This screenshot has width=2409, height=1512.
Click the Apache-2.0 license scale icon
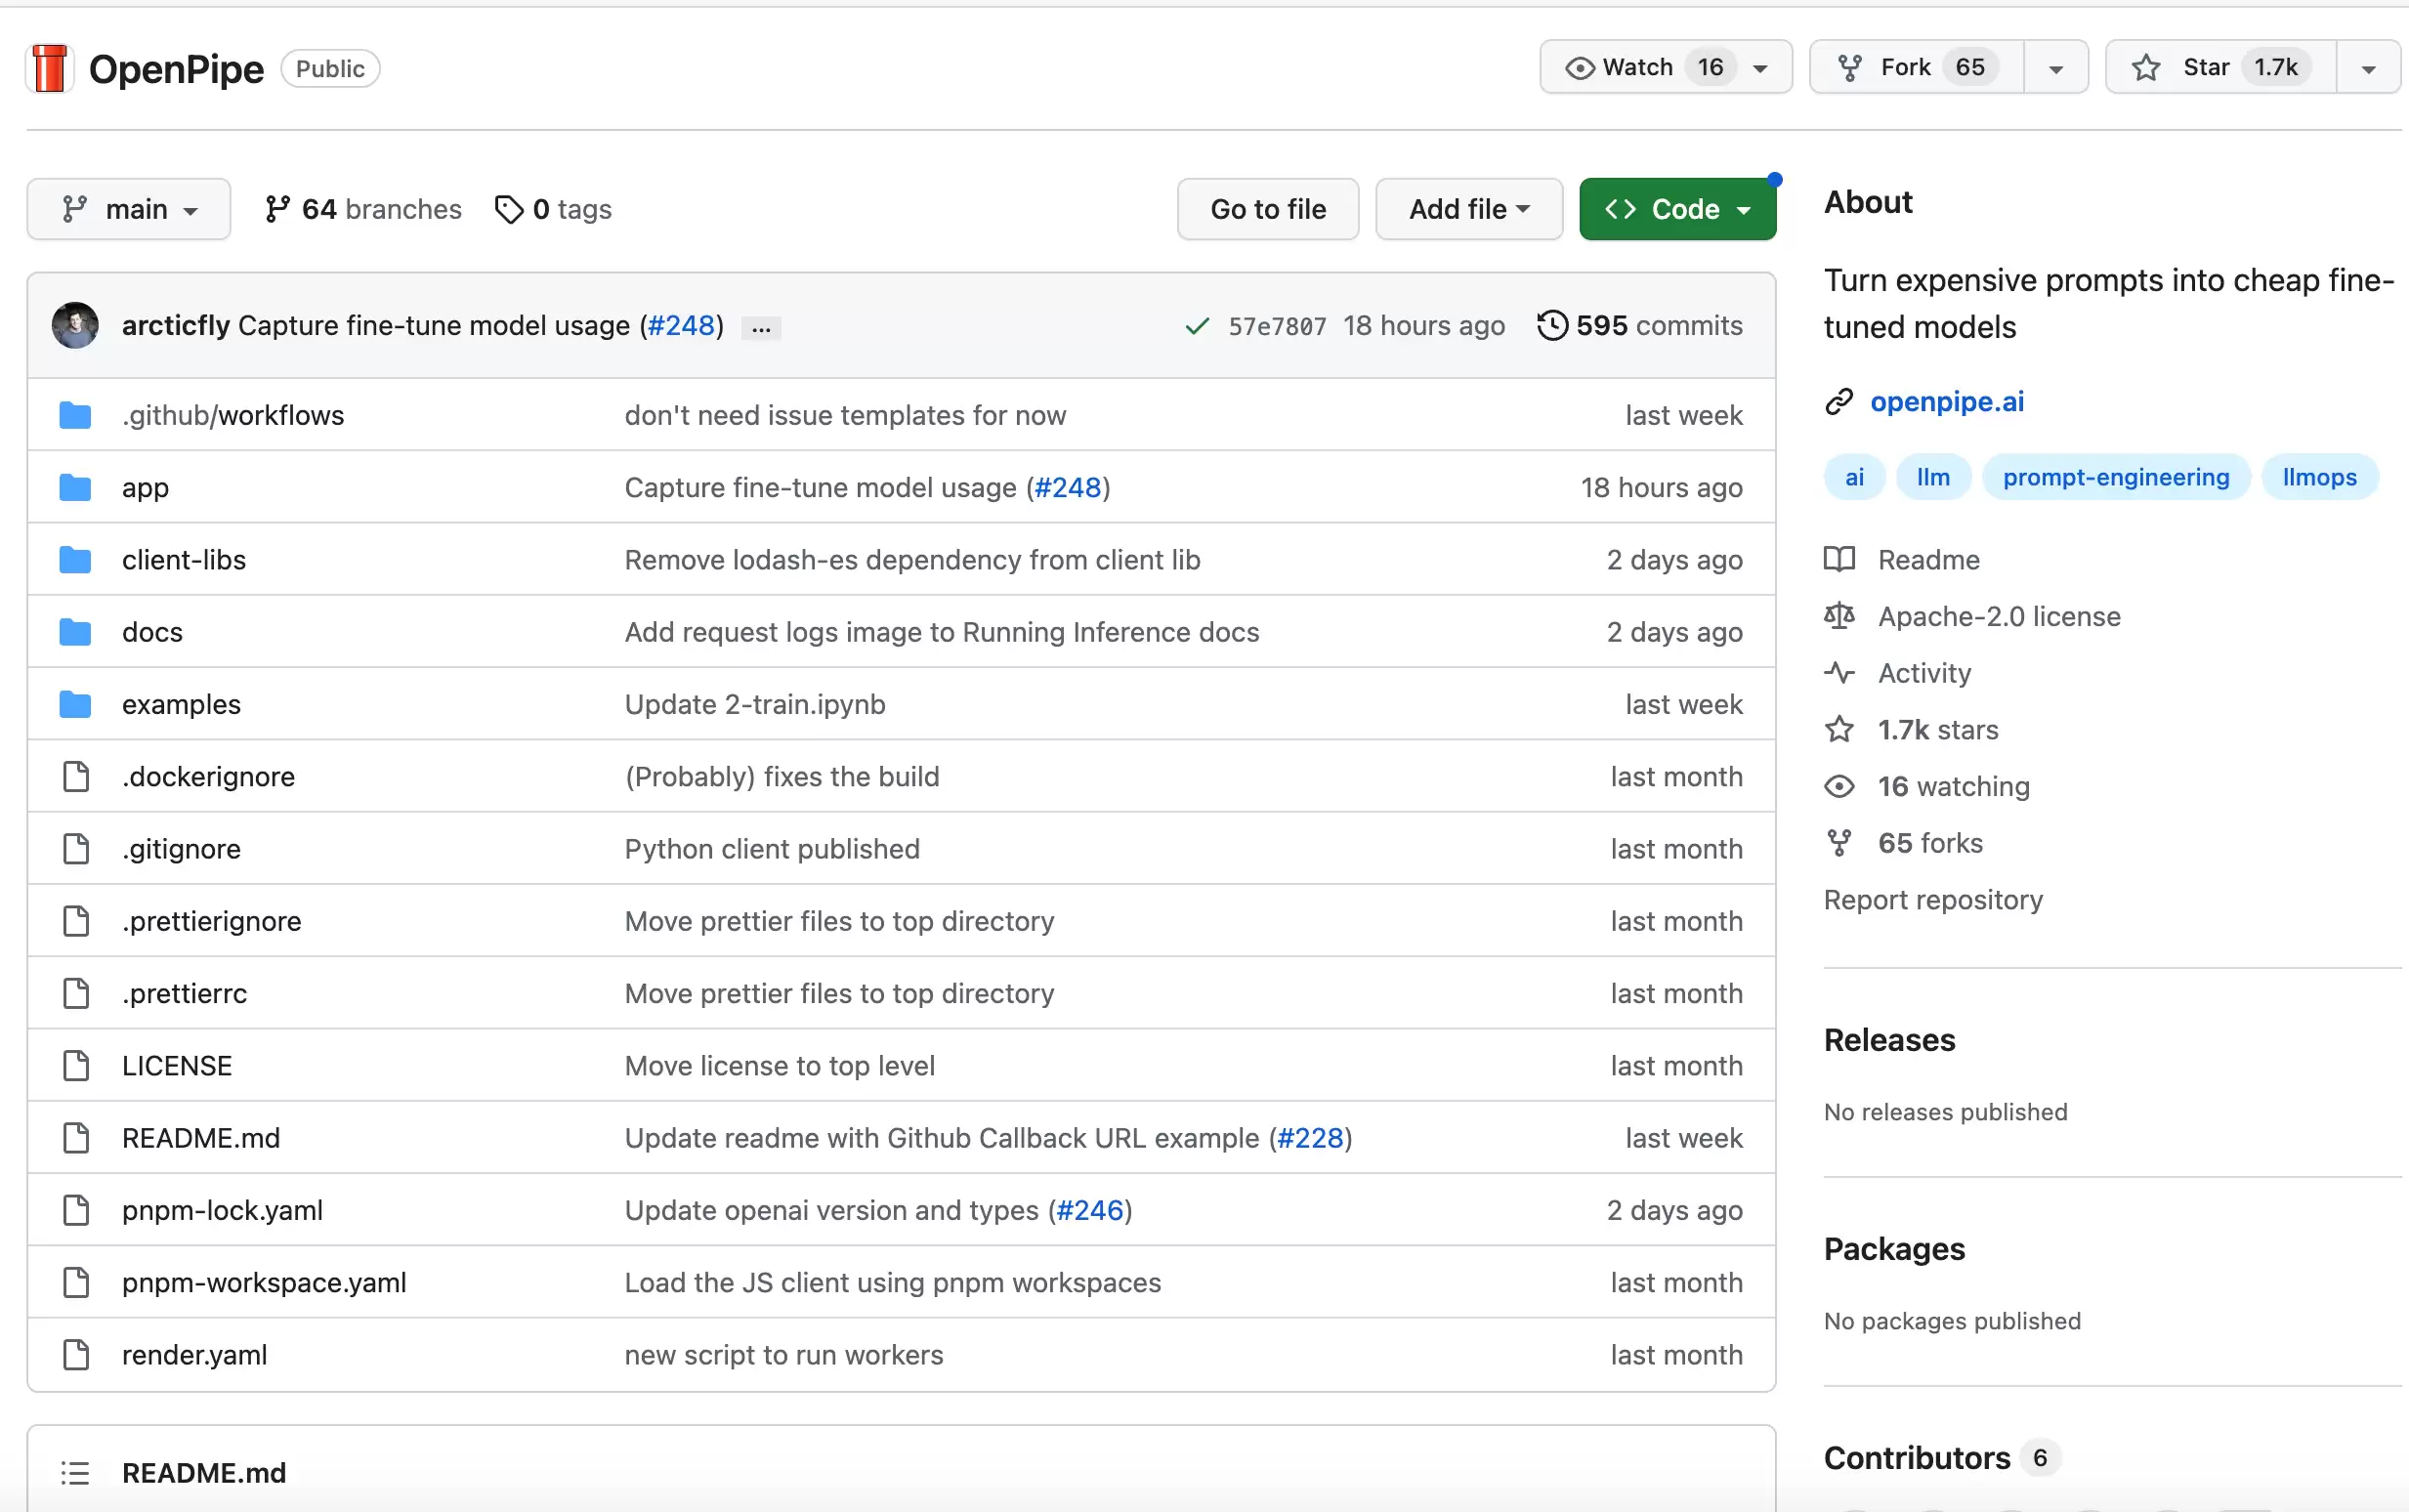click(1839, 616)
